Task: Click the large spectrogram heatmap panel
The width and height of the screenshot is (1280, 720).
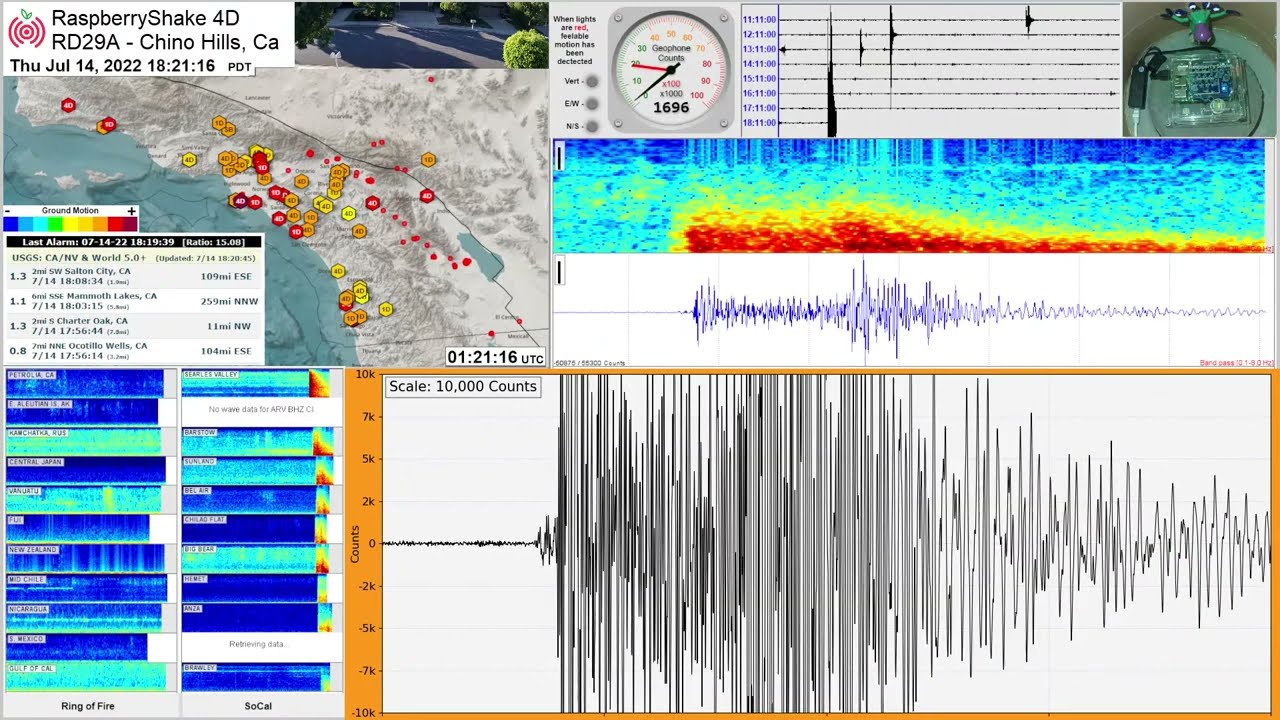Action: click(909, 195)
